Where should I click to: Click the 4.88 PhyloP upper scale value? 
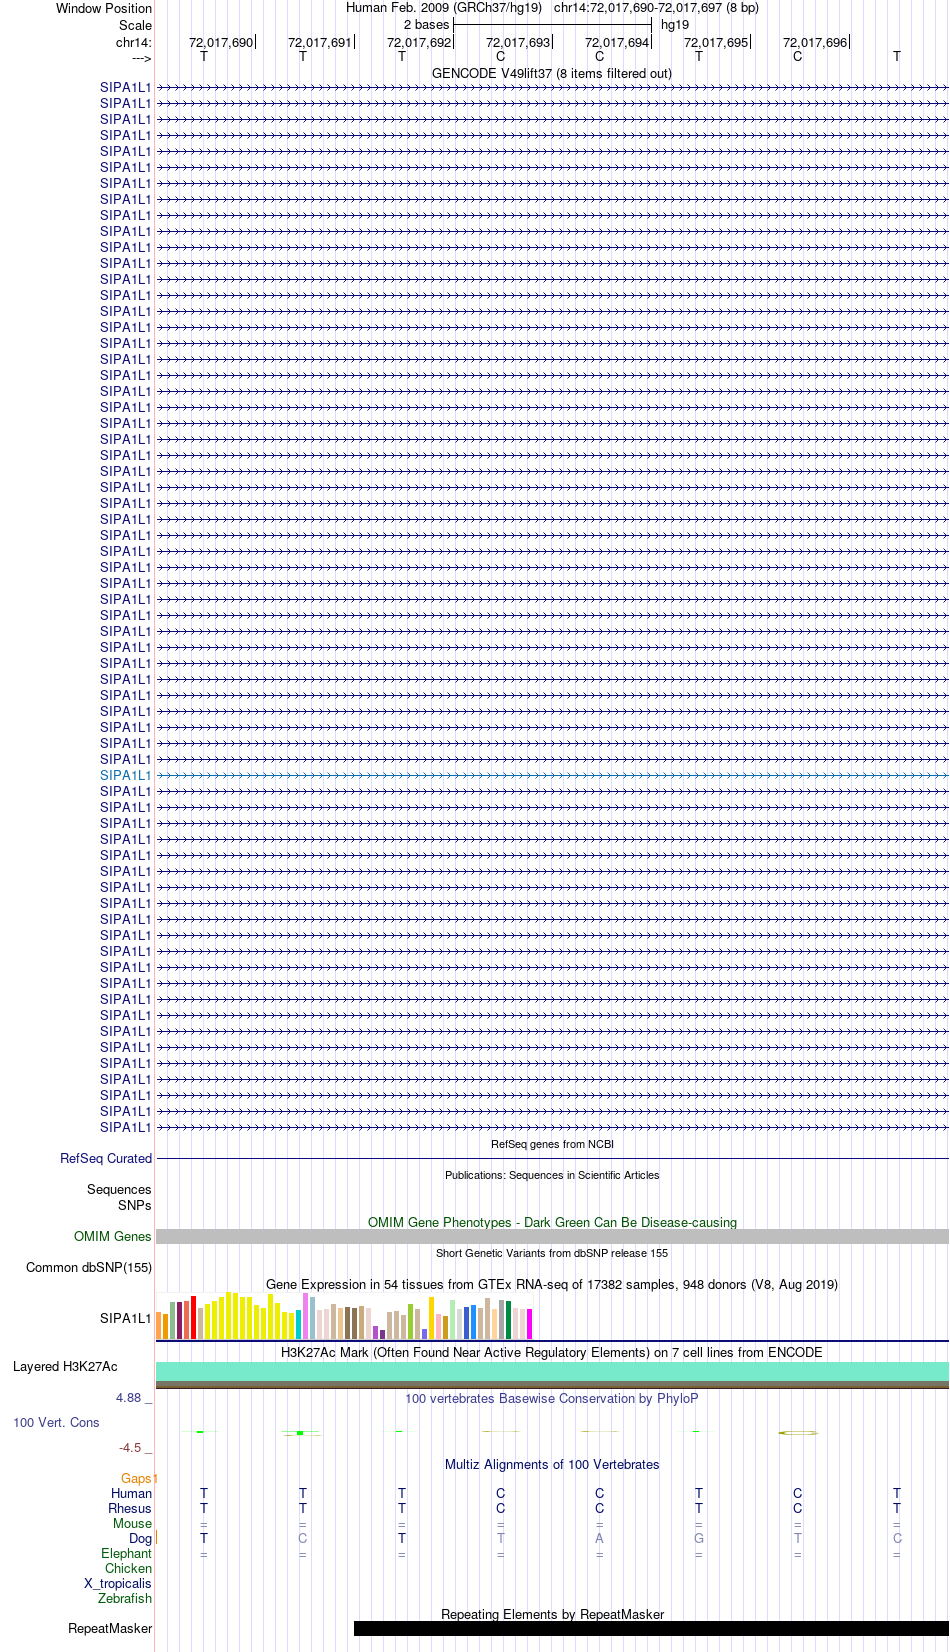(128, 1398)
